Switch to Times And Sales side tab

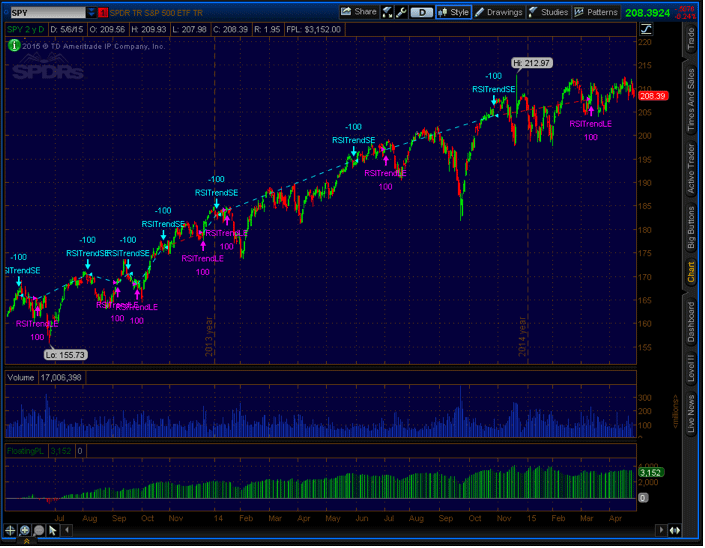691,100
